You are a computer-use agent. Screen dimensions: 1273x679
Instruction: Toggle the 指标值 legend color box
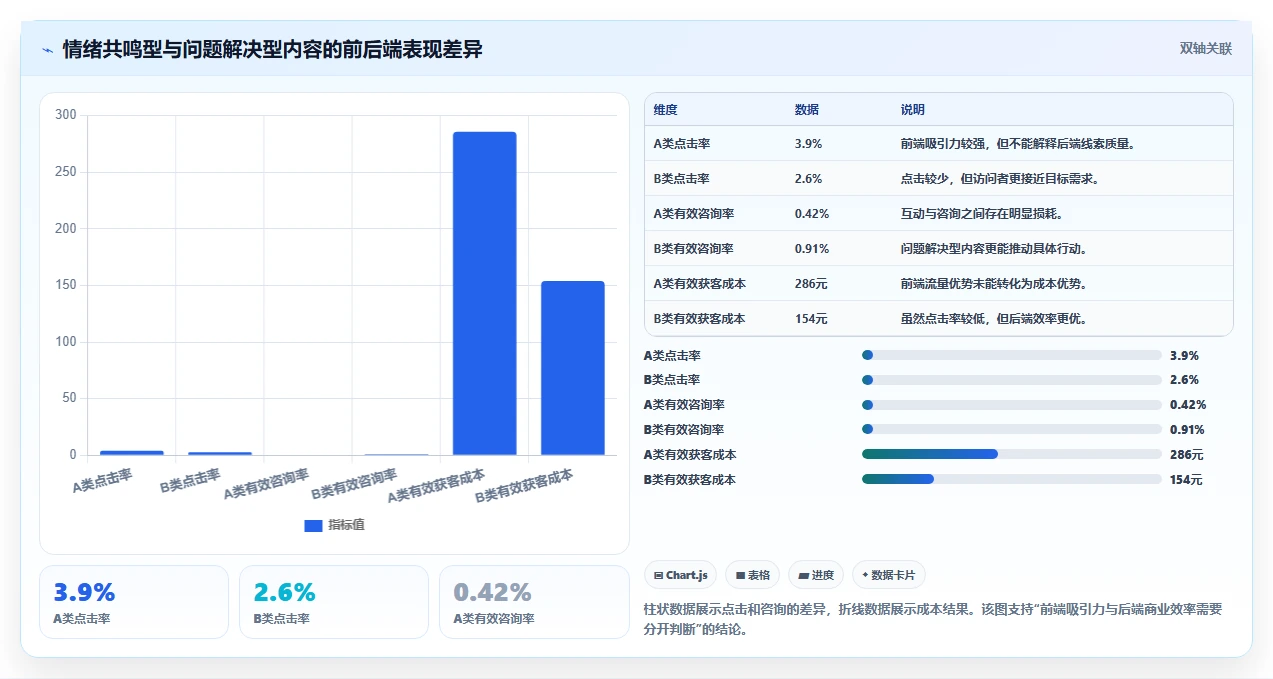tap(313, 525)
